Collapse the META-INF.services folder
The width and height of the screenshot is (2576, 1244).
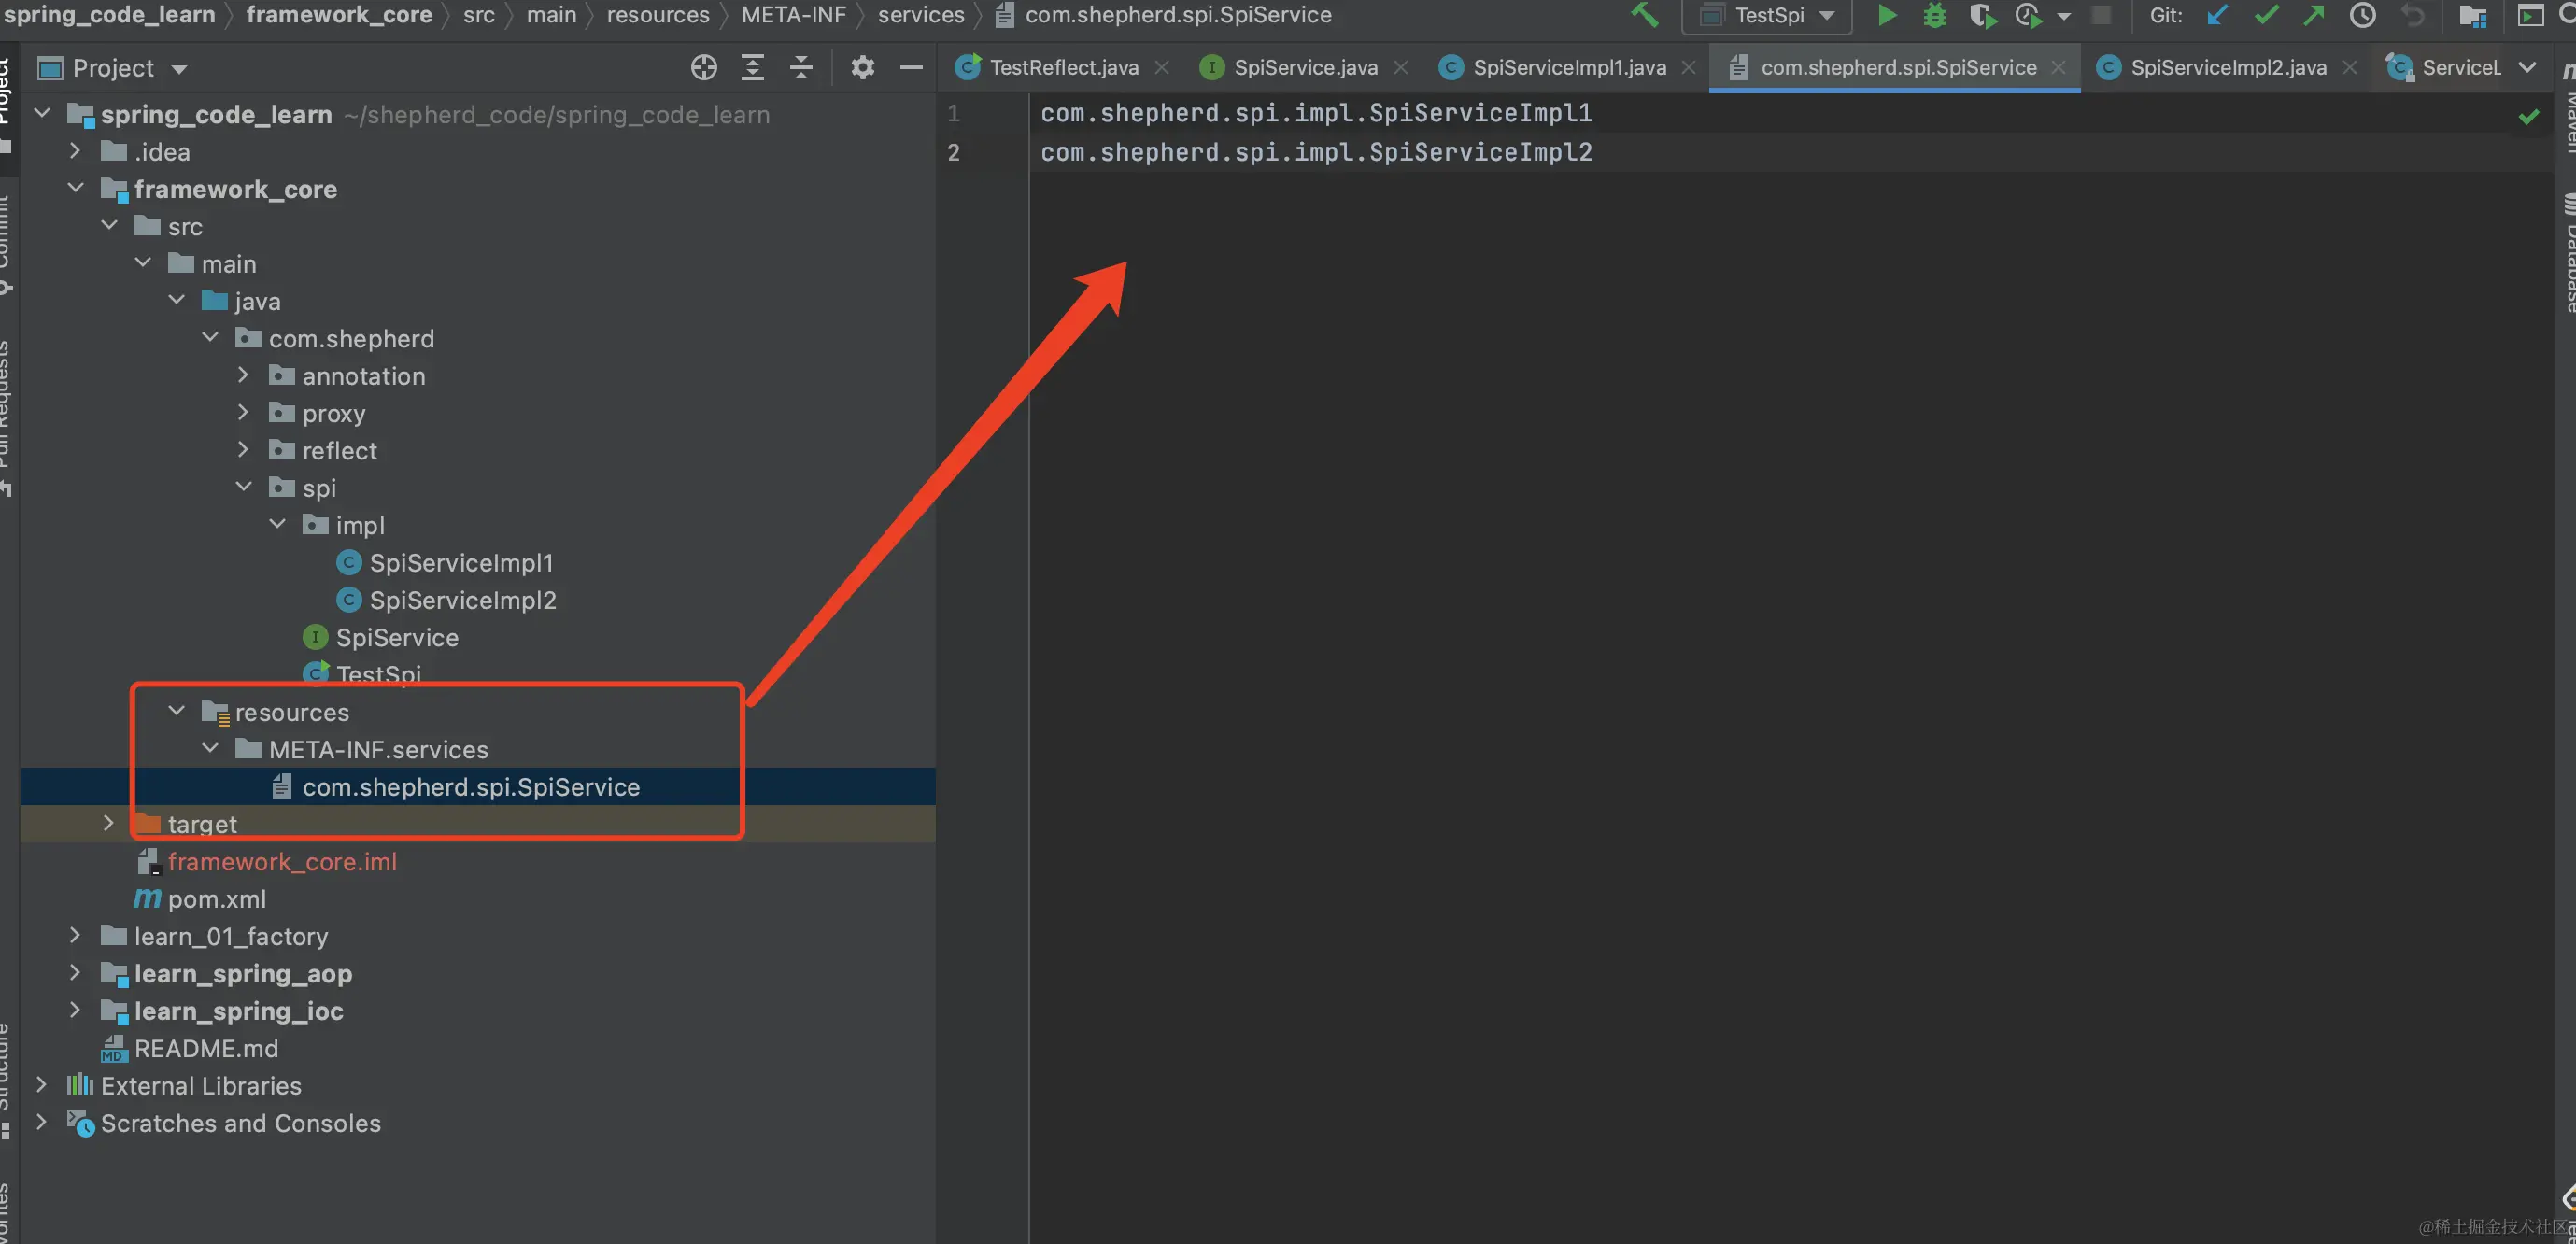(x=210, y=749)
